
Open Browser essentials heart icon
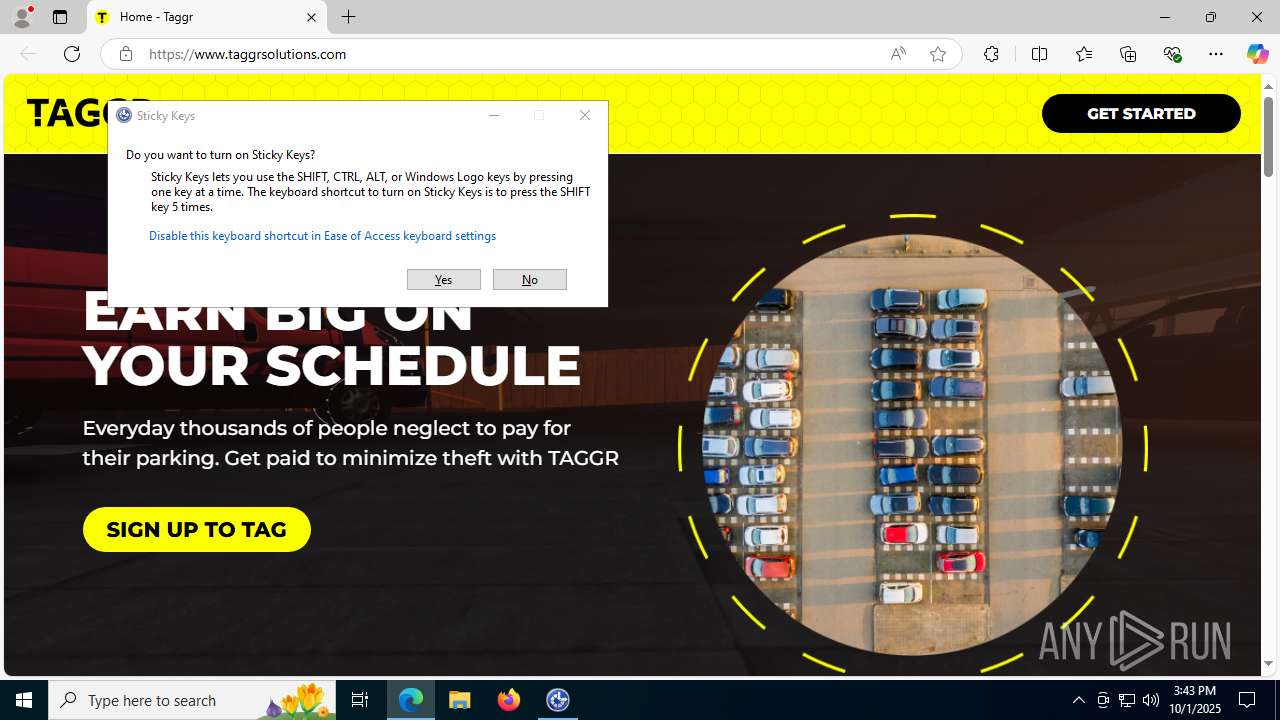point(1173,54)
